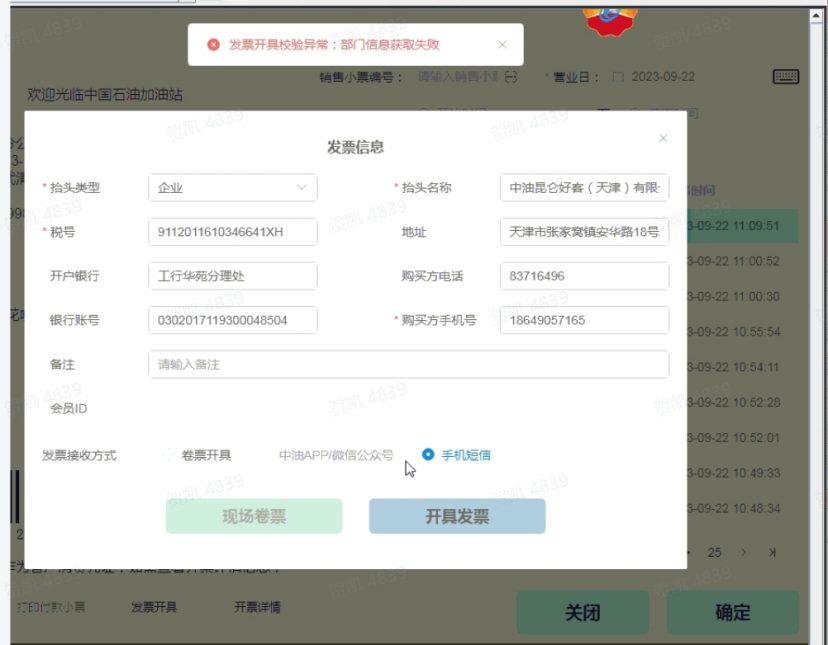Click the 购买方手机号 input field
The width and height of the screenshot is (828, 645).
584,320
